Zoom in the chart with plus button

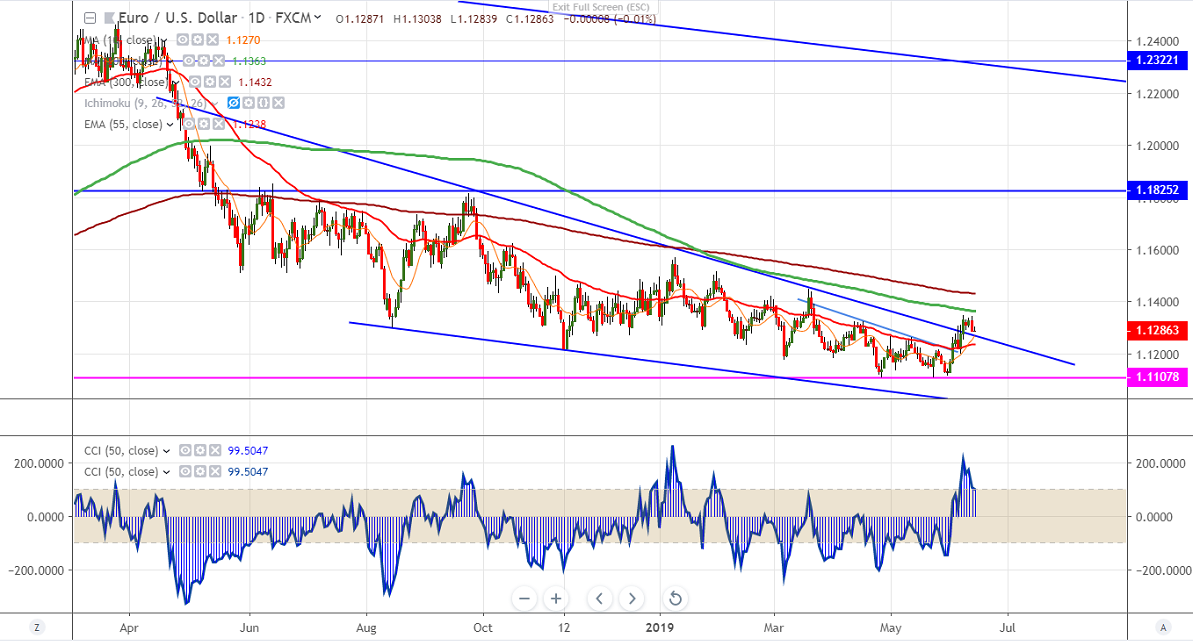pos(556,598)
